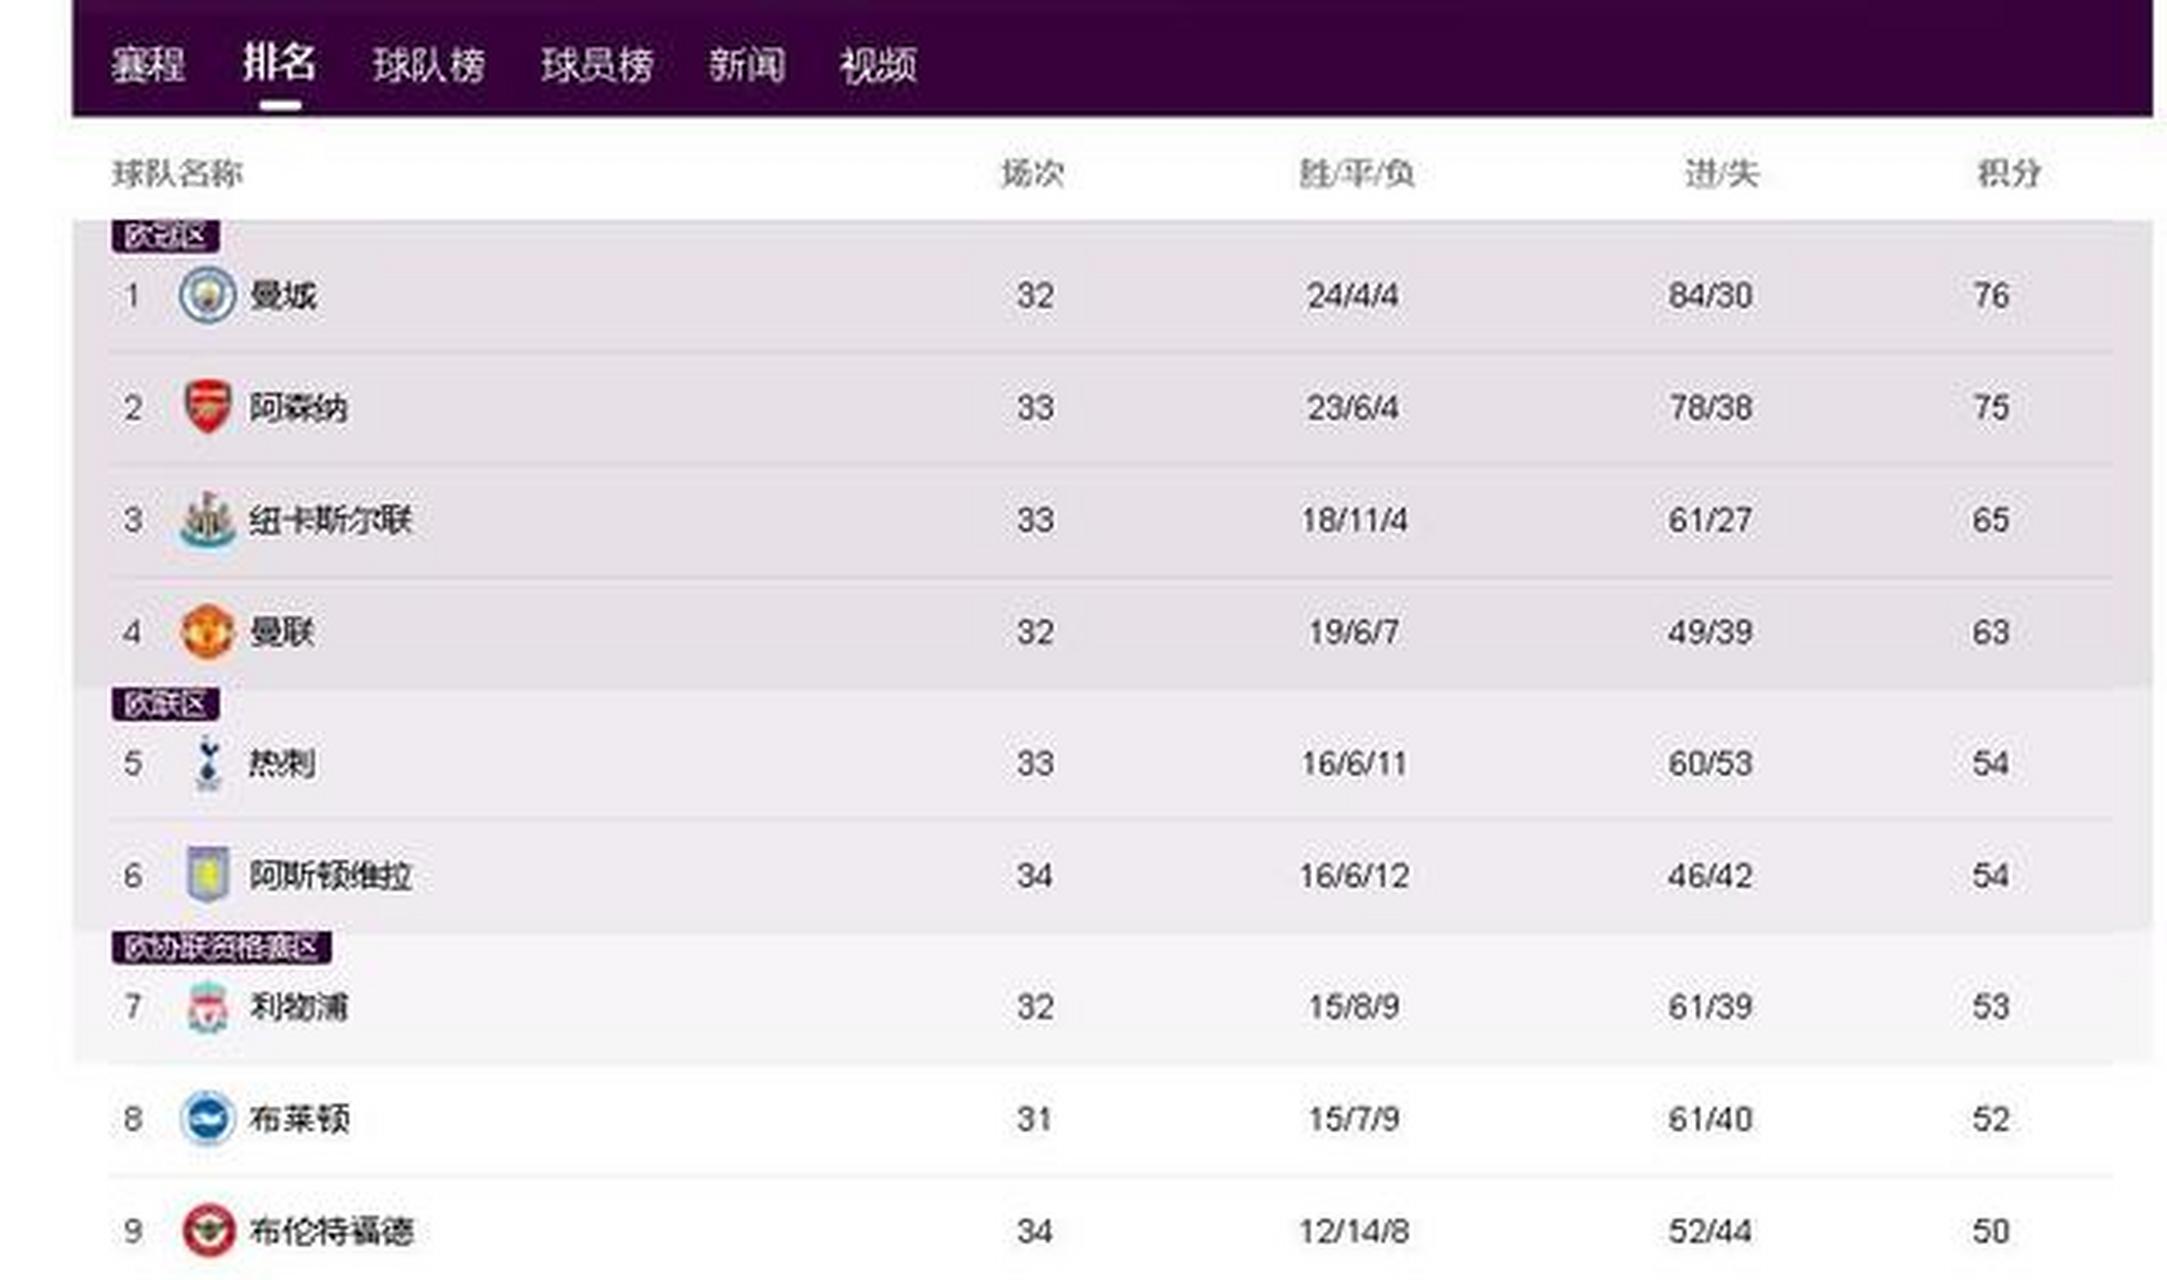This screenshot has height=1280, width=2167.
Task: Click the Tottenham crest icon
Action: [207, 763]
